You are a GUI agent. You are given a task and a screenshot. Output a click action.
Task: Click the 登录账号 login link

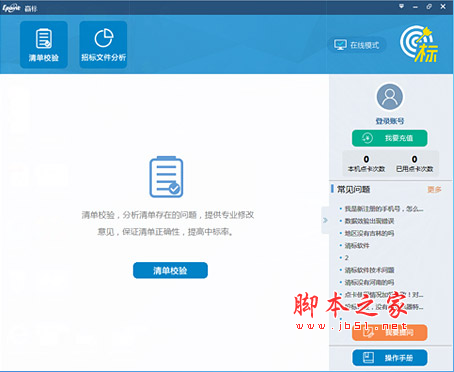pyautogui.click(x=390, y=121)
